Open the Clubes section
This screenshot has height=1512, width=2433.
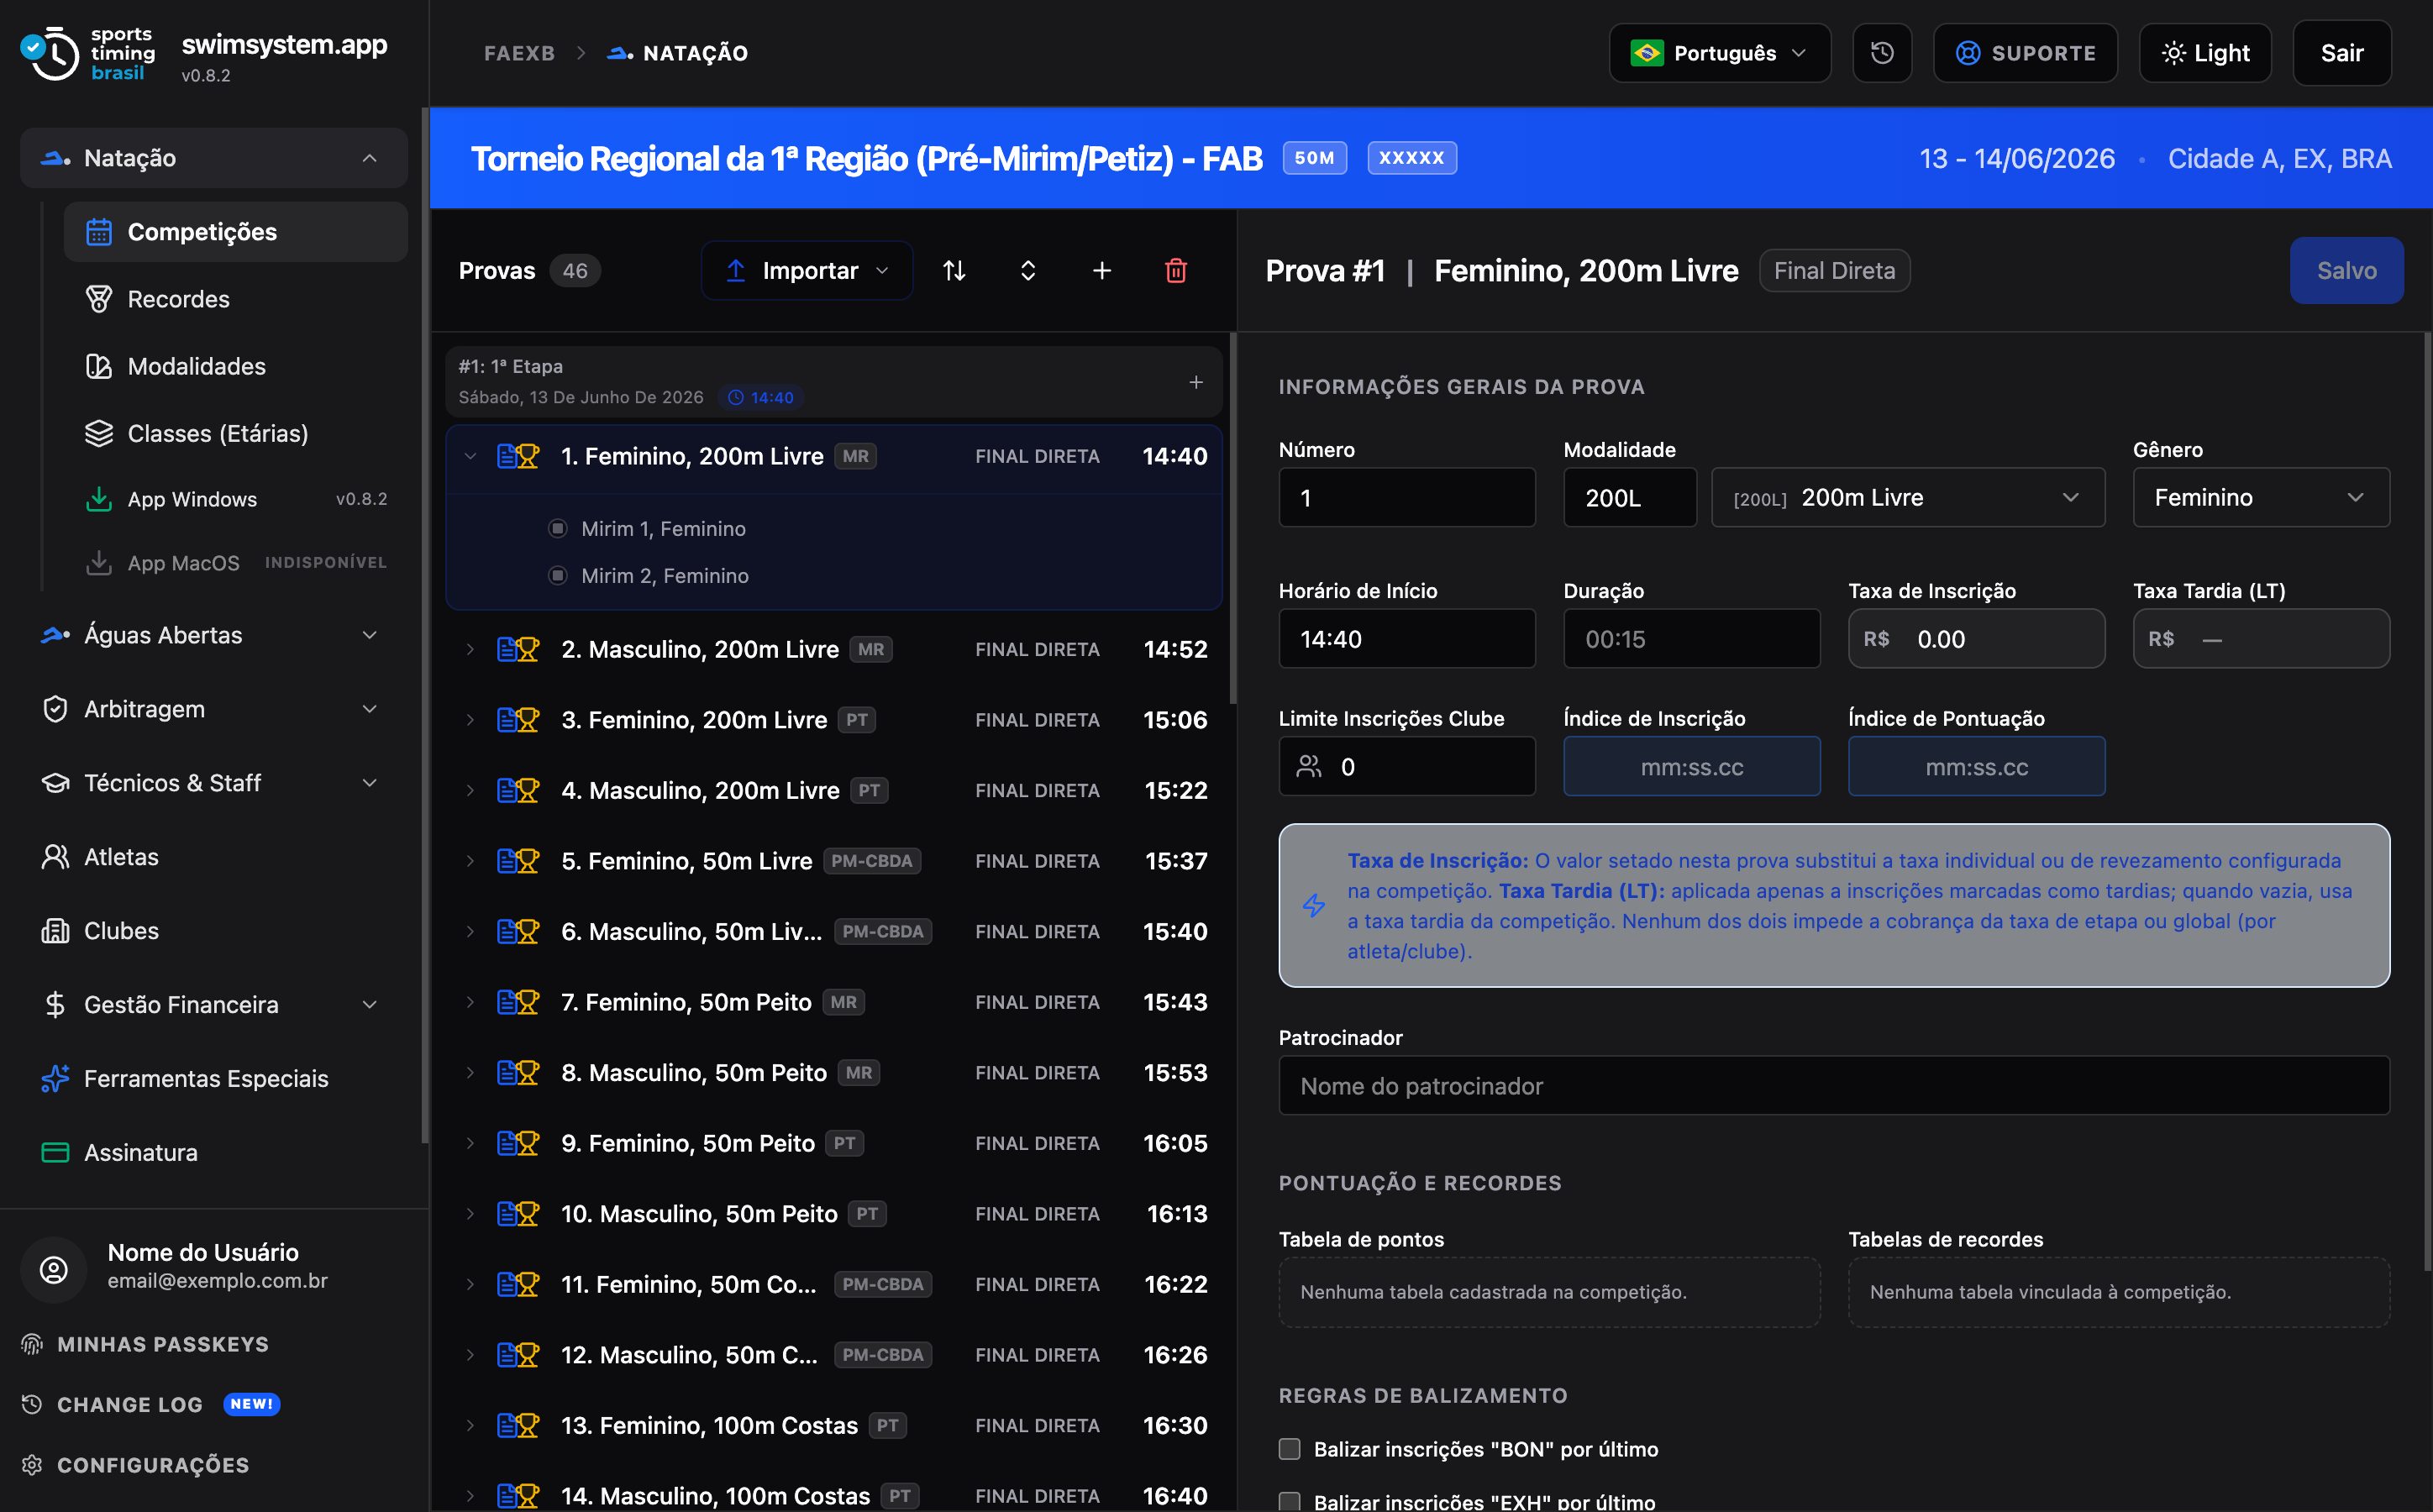pos(214,931)
